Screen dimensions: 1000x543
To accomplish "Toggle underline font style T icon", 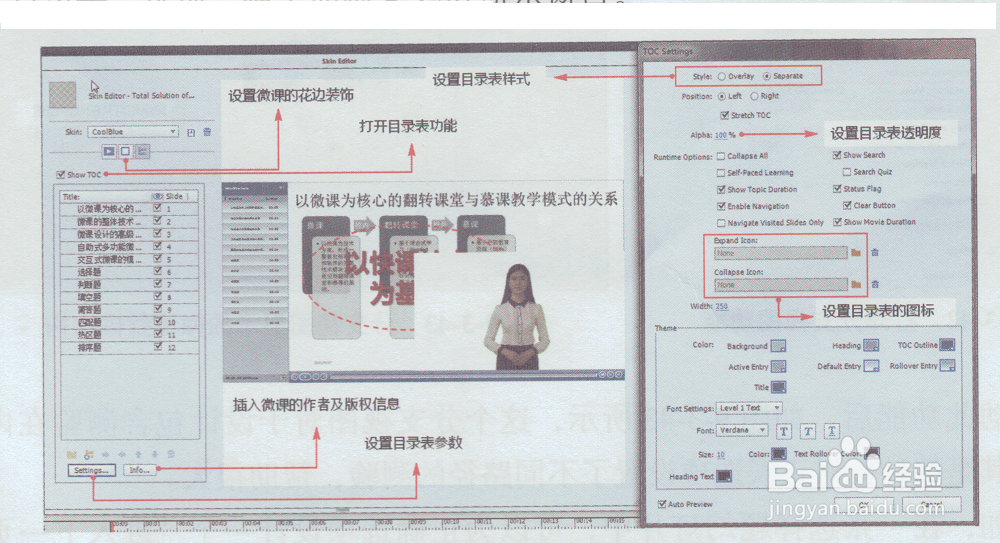I will pos(832,432).
